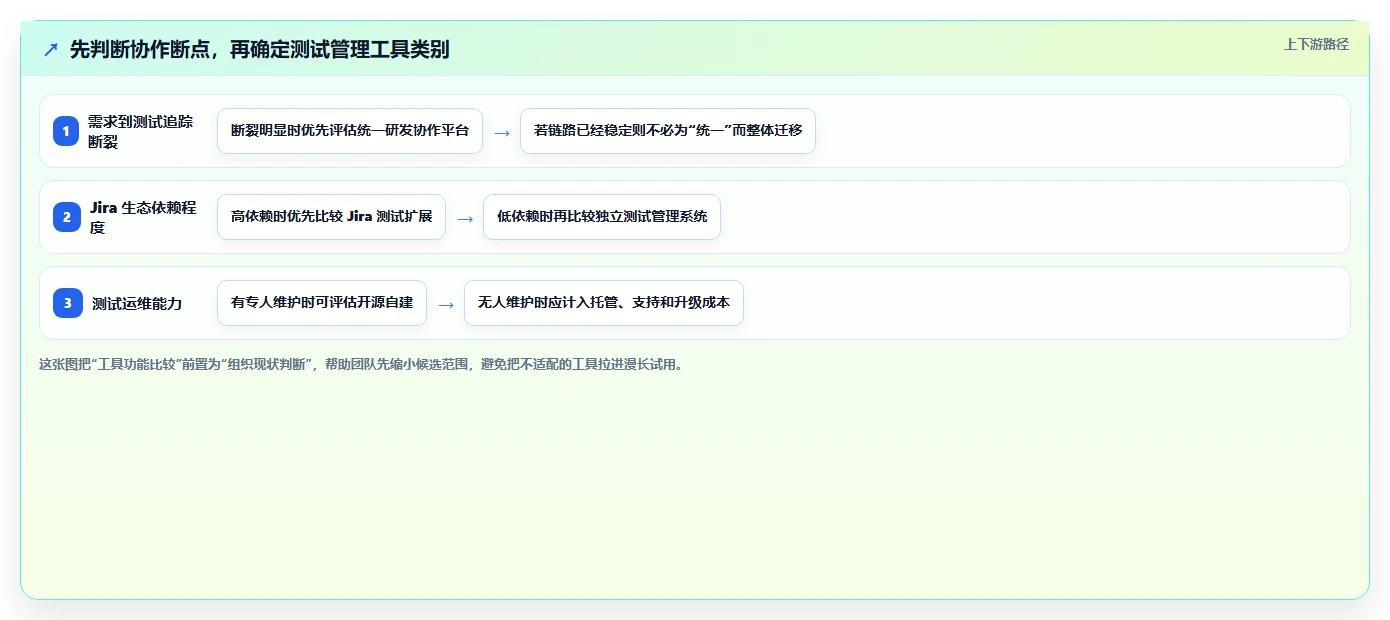Click the 断裂明显时优先评估统一研发协作平台 box
The height and width of the screenshot is (620, 1390).
(x=350, y=131)
